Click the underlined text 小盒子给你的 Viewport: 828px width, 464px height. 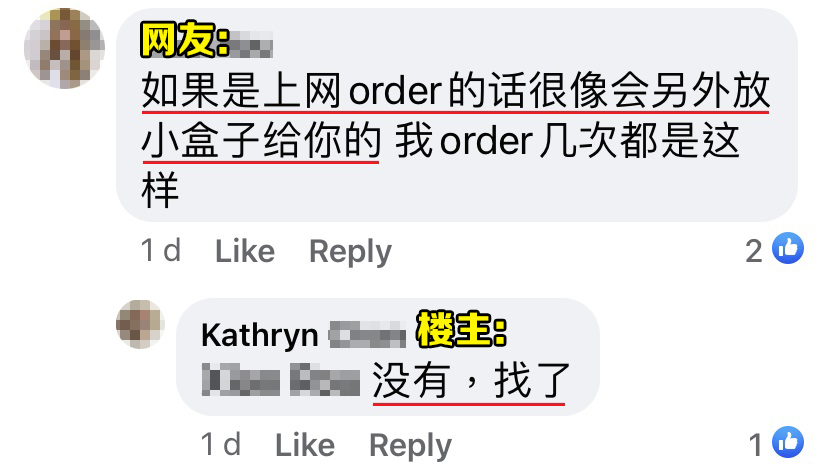[x=261, y=141]
